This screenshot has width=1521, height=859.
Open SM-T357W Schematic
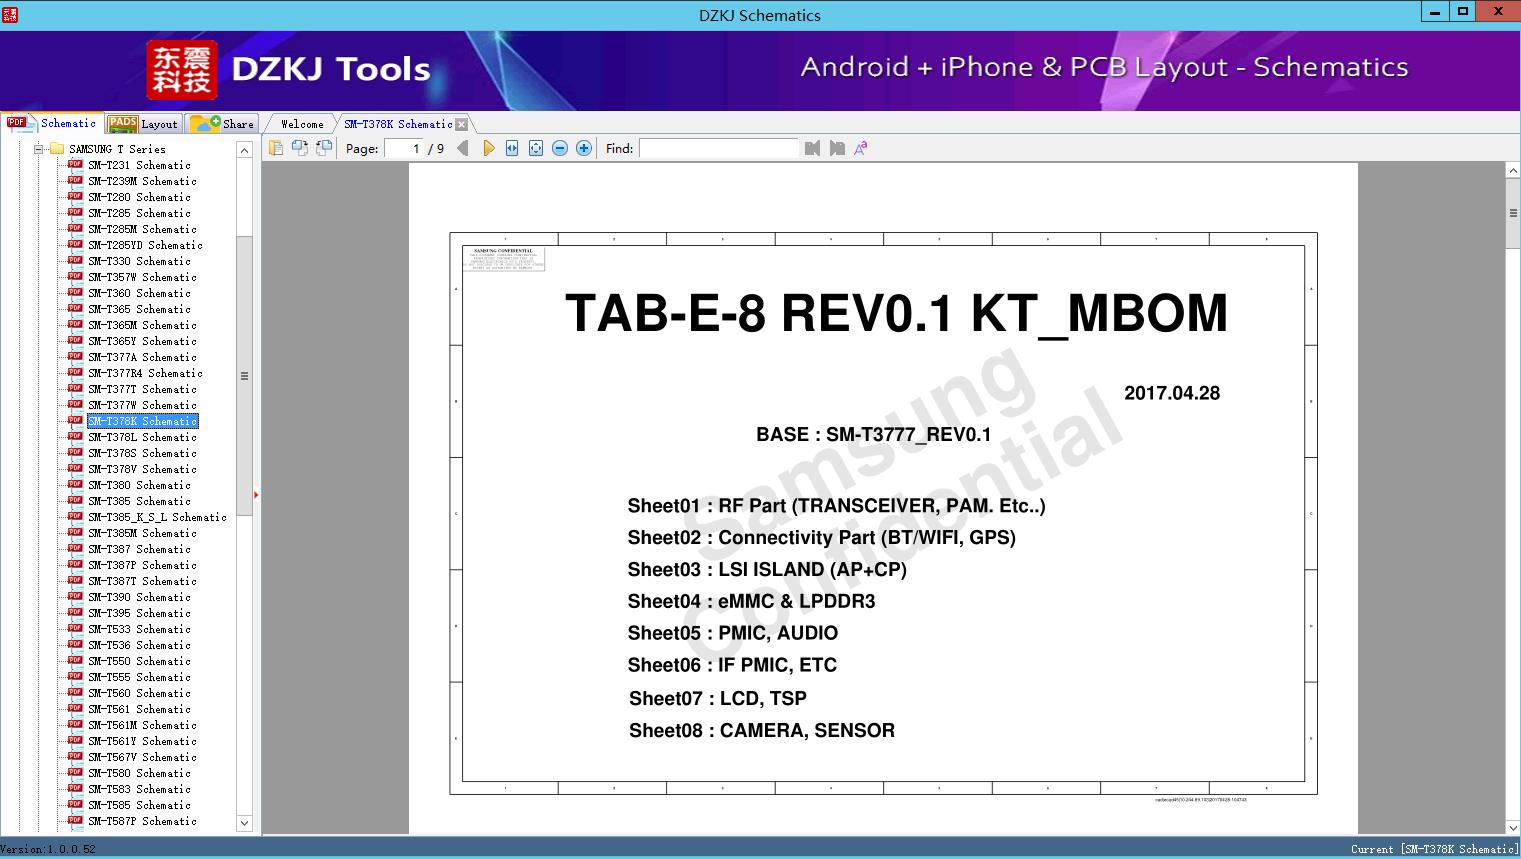tap(142, 277)
